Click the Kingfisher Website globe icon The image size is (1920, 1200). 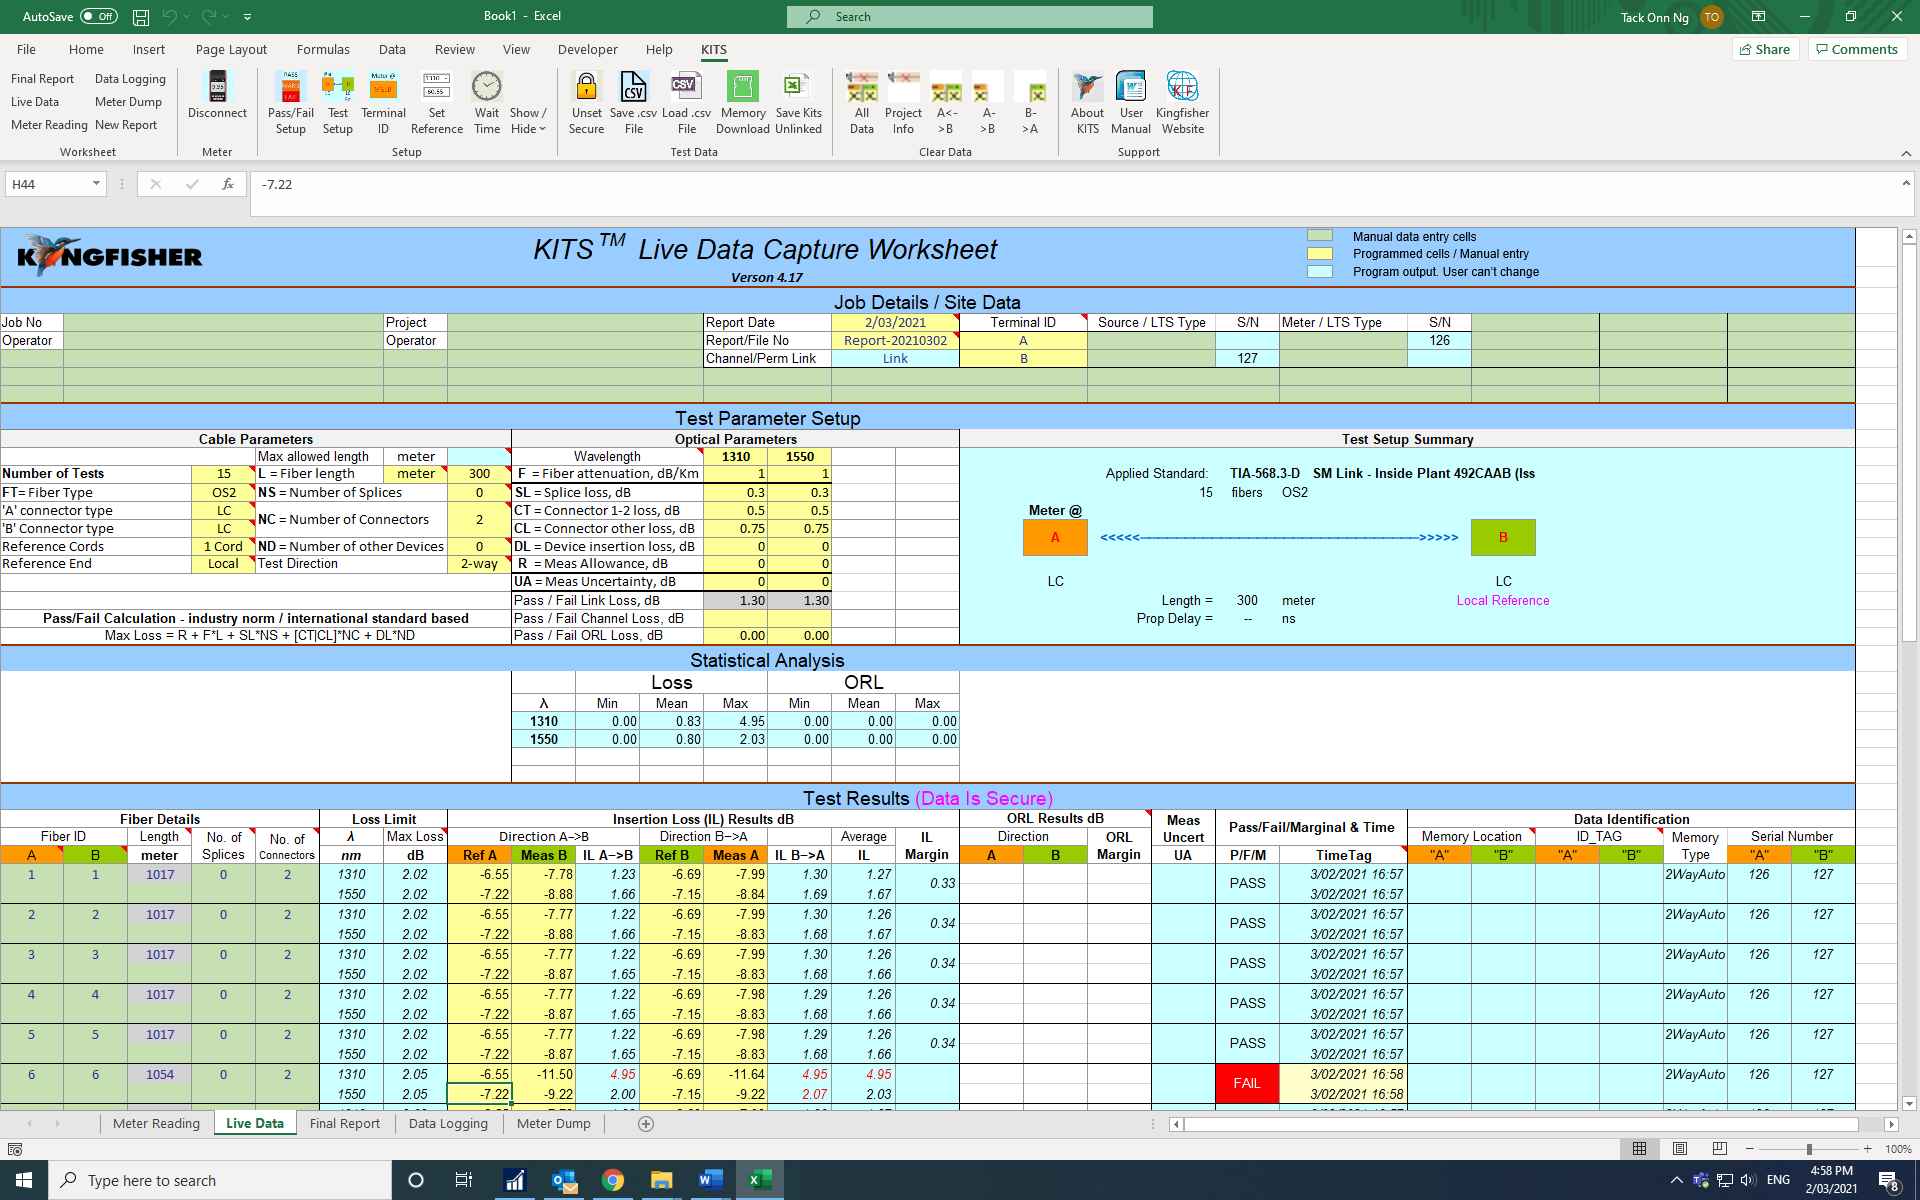coord(1182,88)
